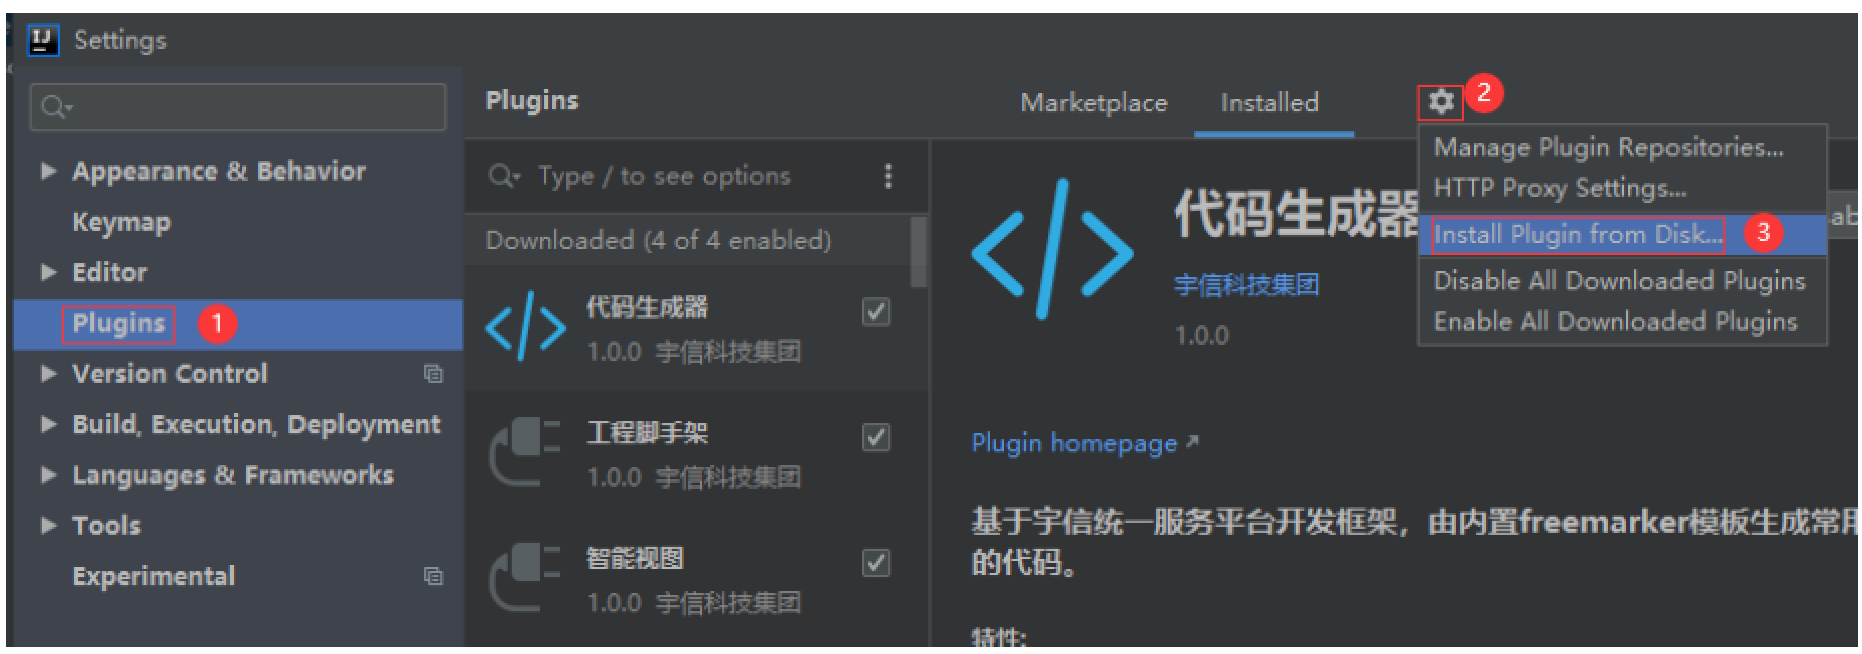Click the 代码生成器 plugin code icon in list
This screenshot has width=1862, height=654.
coord(525,327)
